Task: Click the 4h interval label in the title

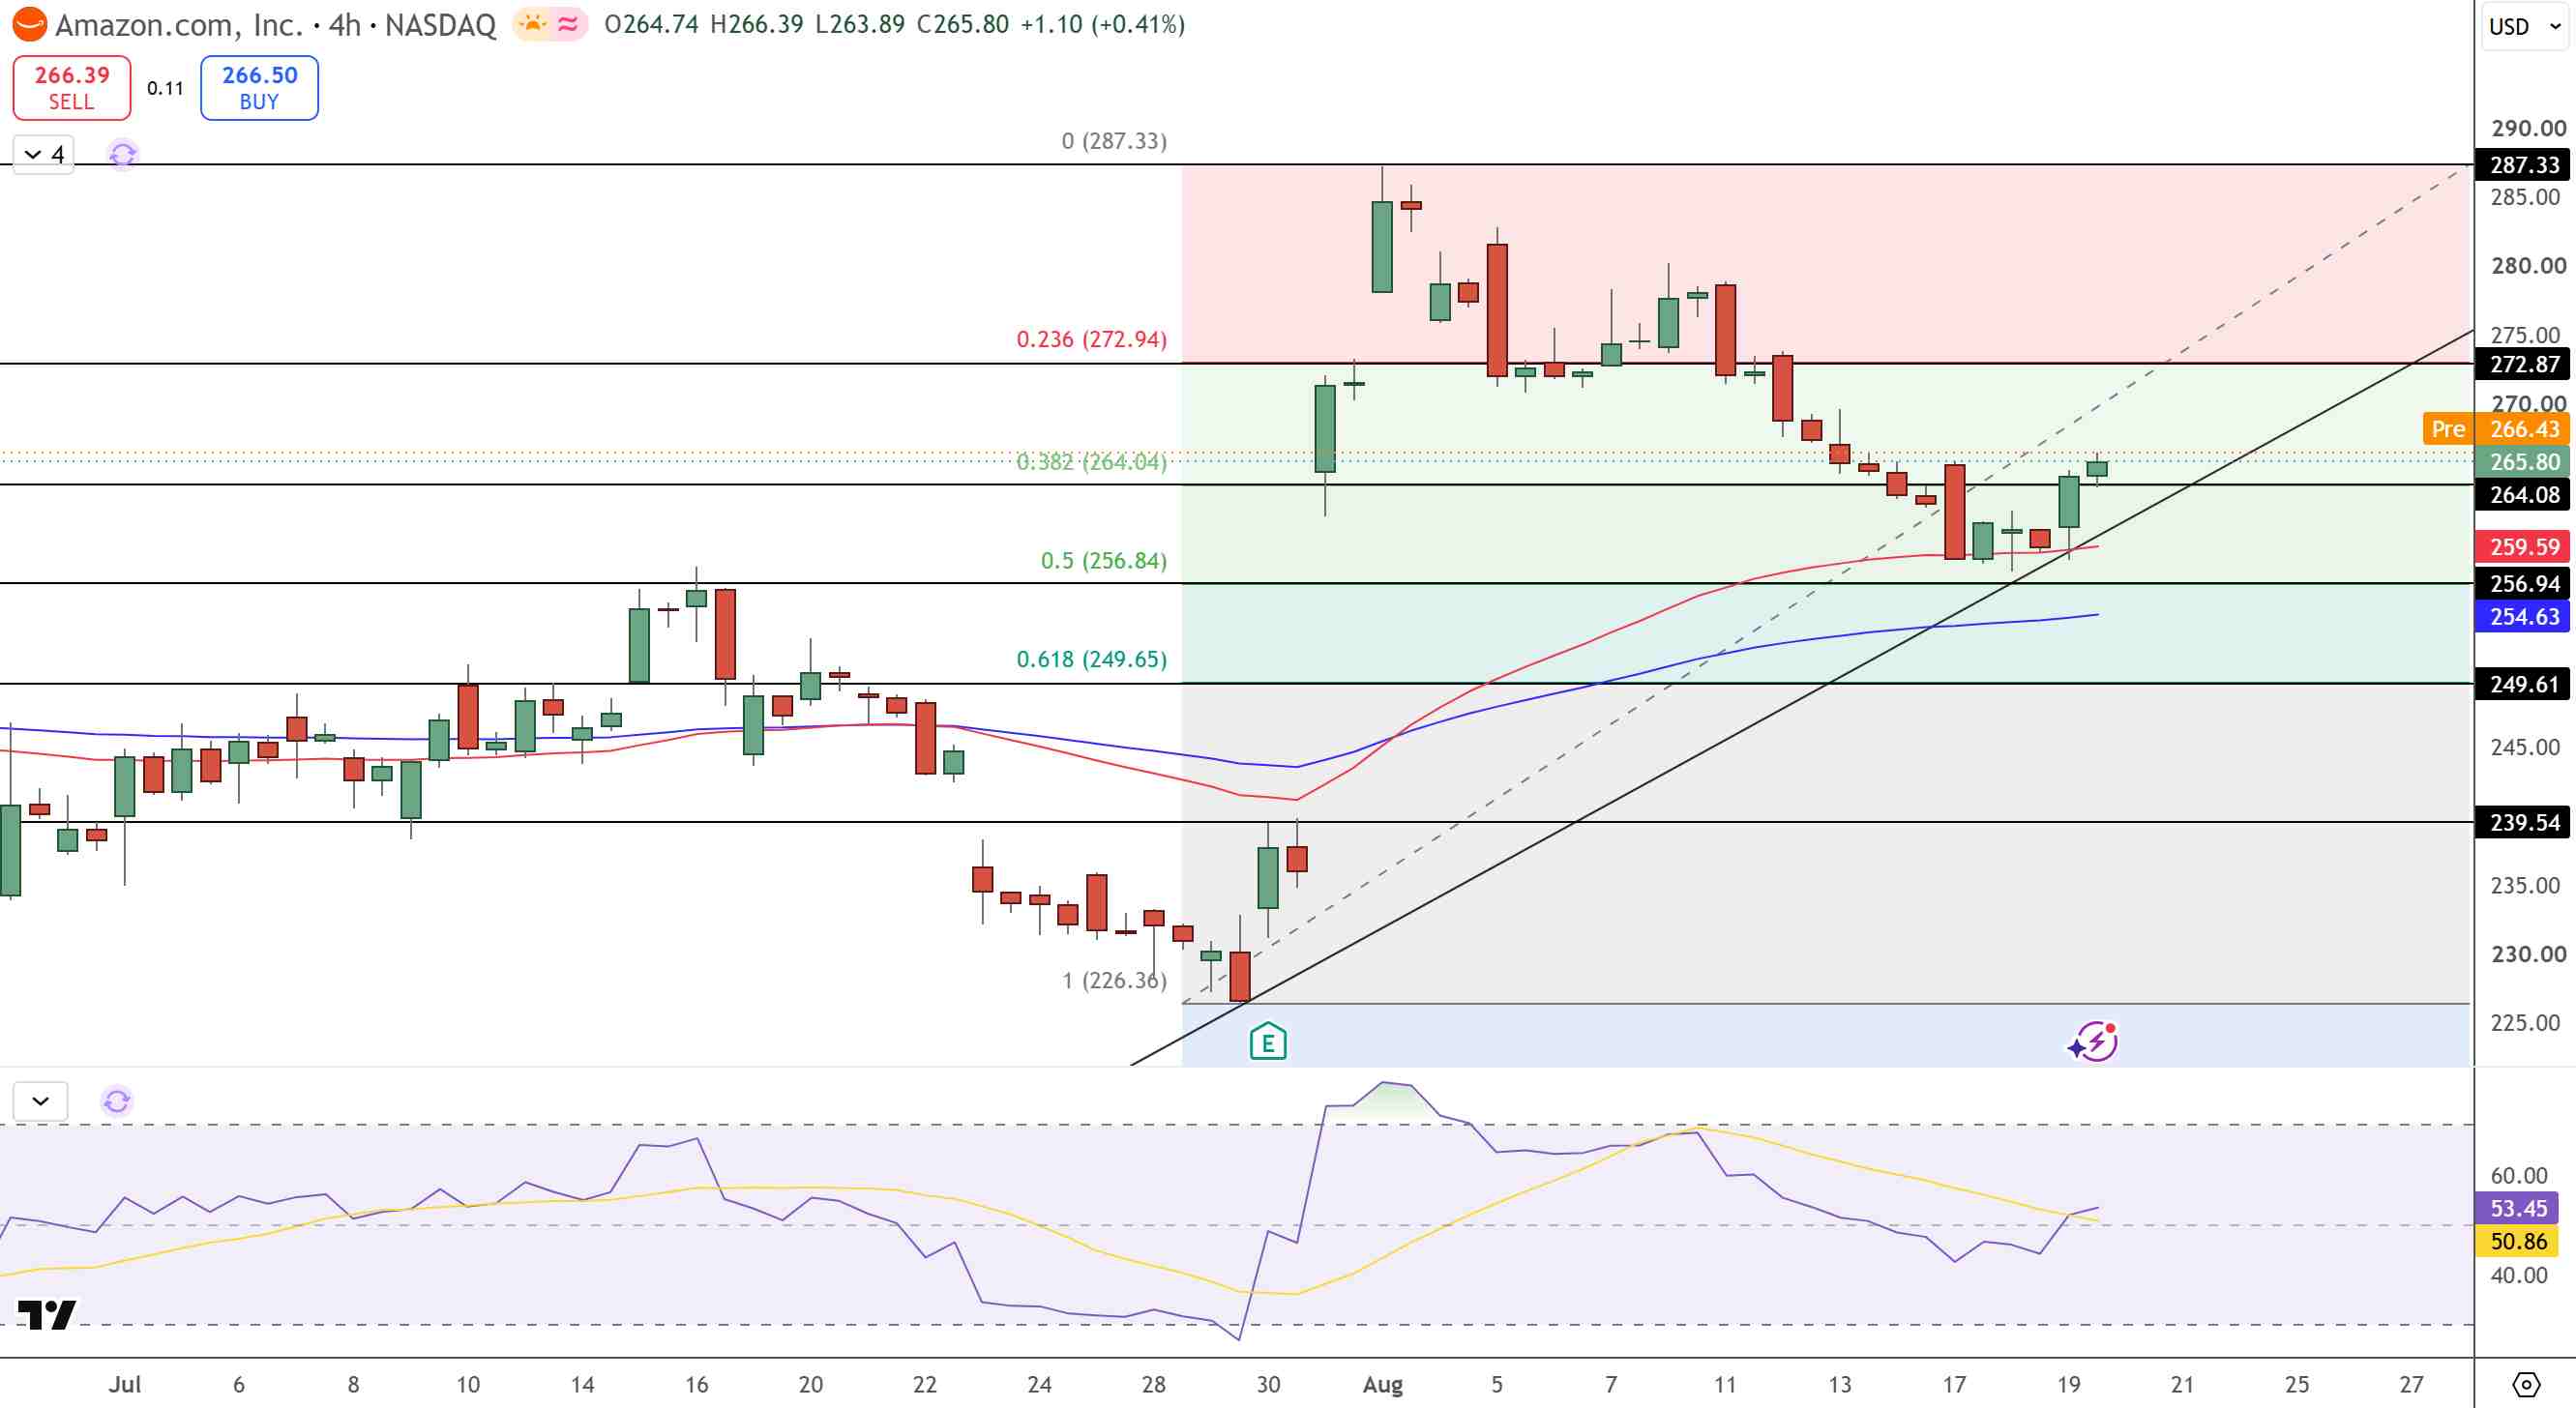Action: [x=344, y=24]
